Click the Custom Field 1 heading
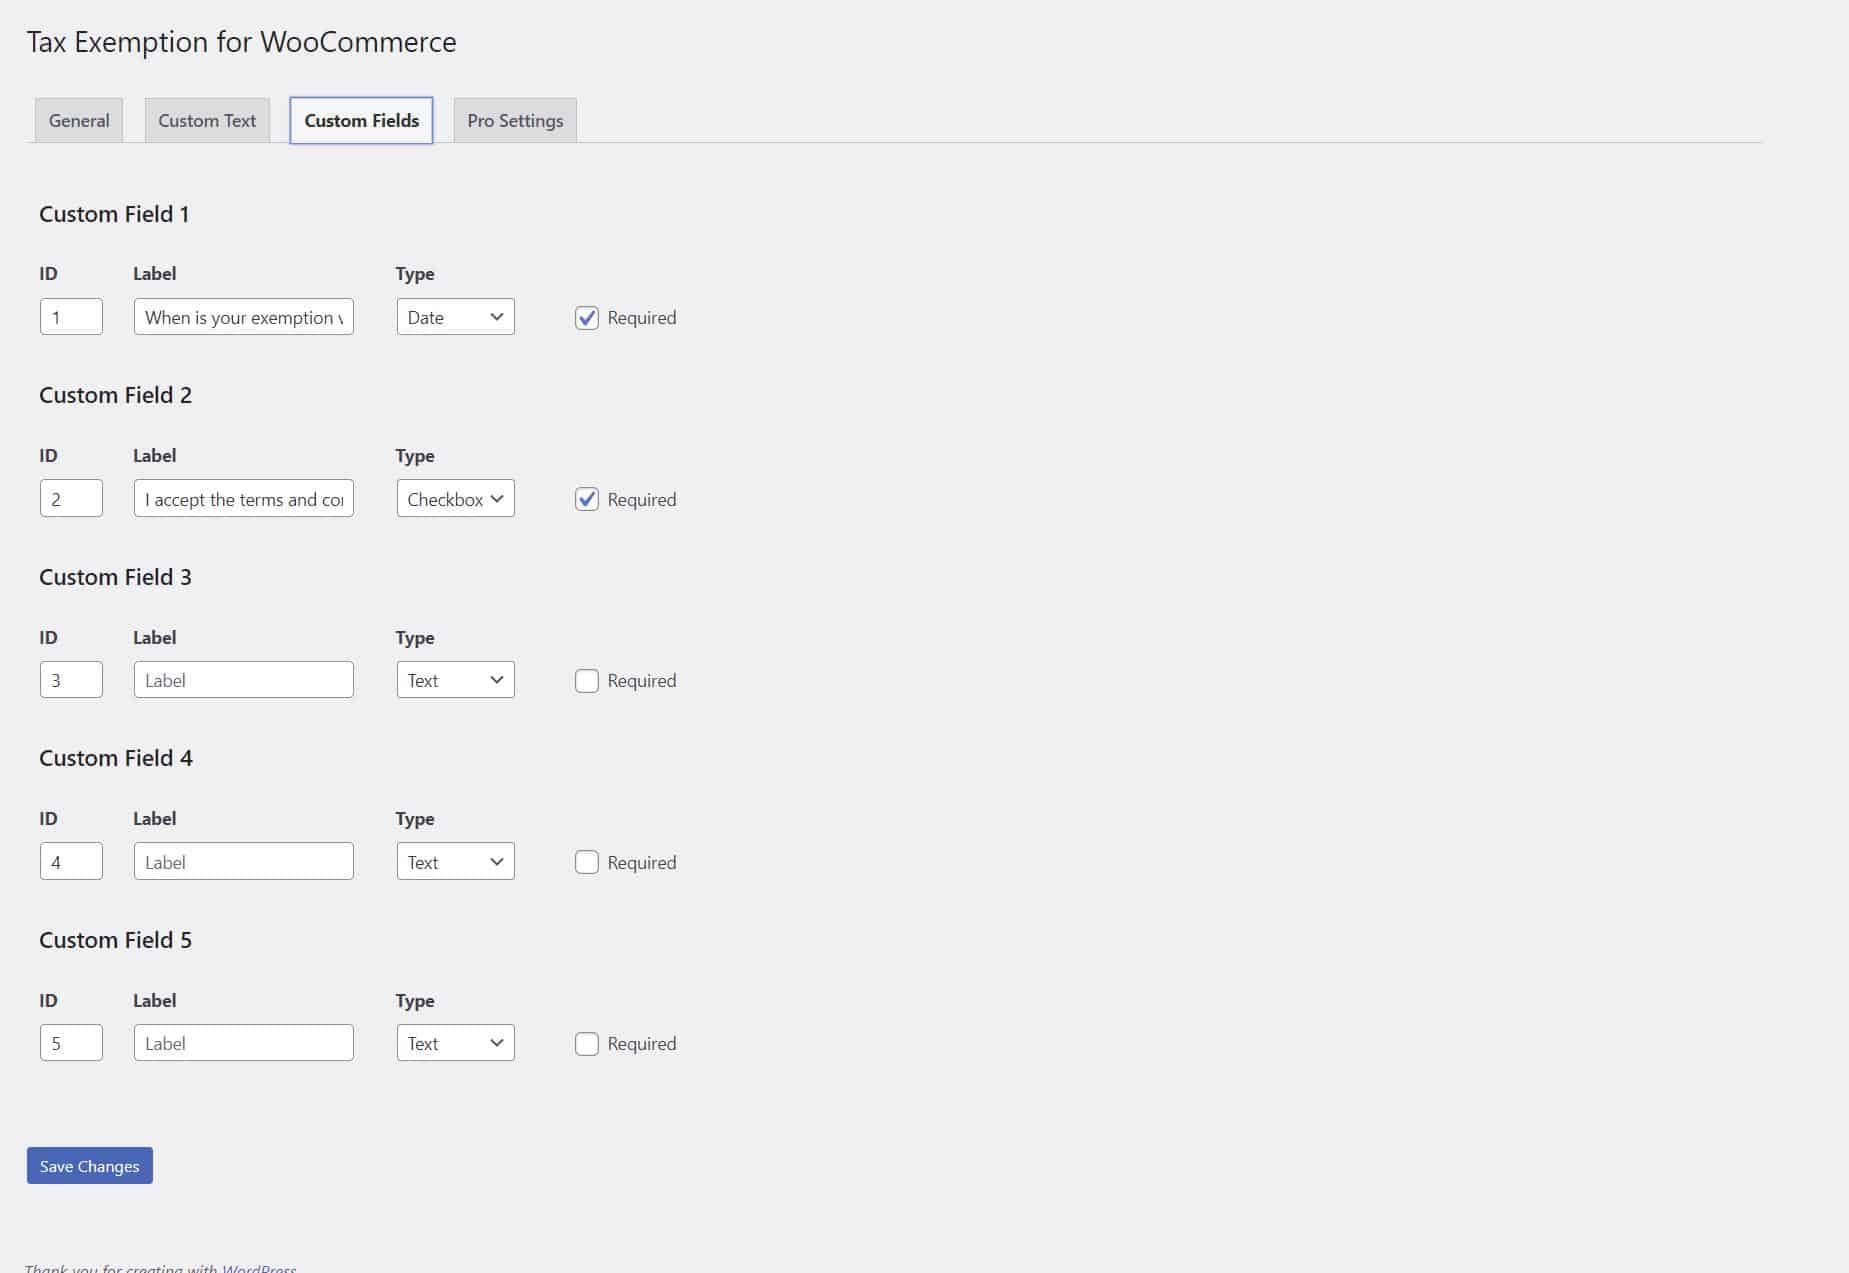1849x1273 pixels. 114,214
